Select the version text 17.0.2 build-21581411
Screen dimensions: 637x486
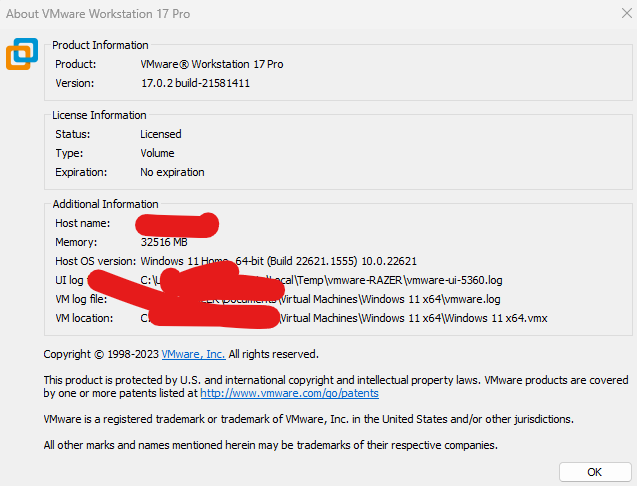[195, 83]
